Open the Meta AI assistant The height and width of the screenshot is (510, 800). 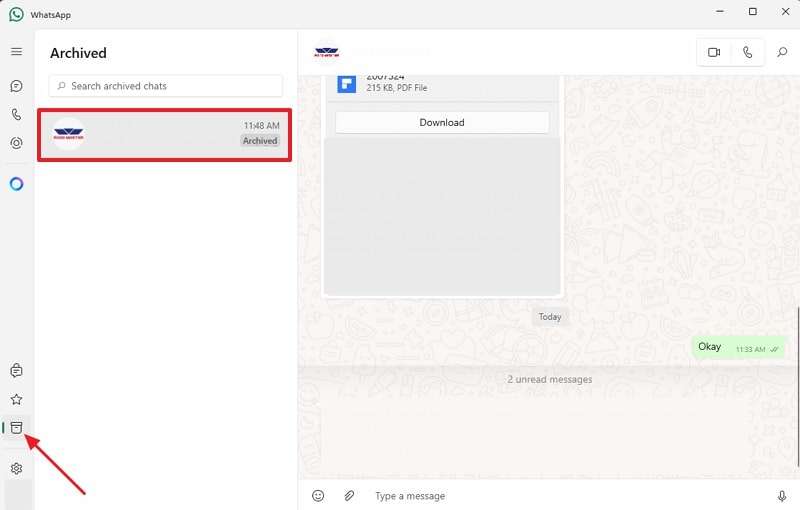(16, 184)
